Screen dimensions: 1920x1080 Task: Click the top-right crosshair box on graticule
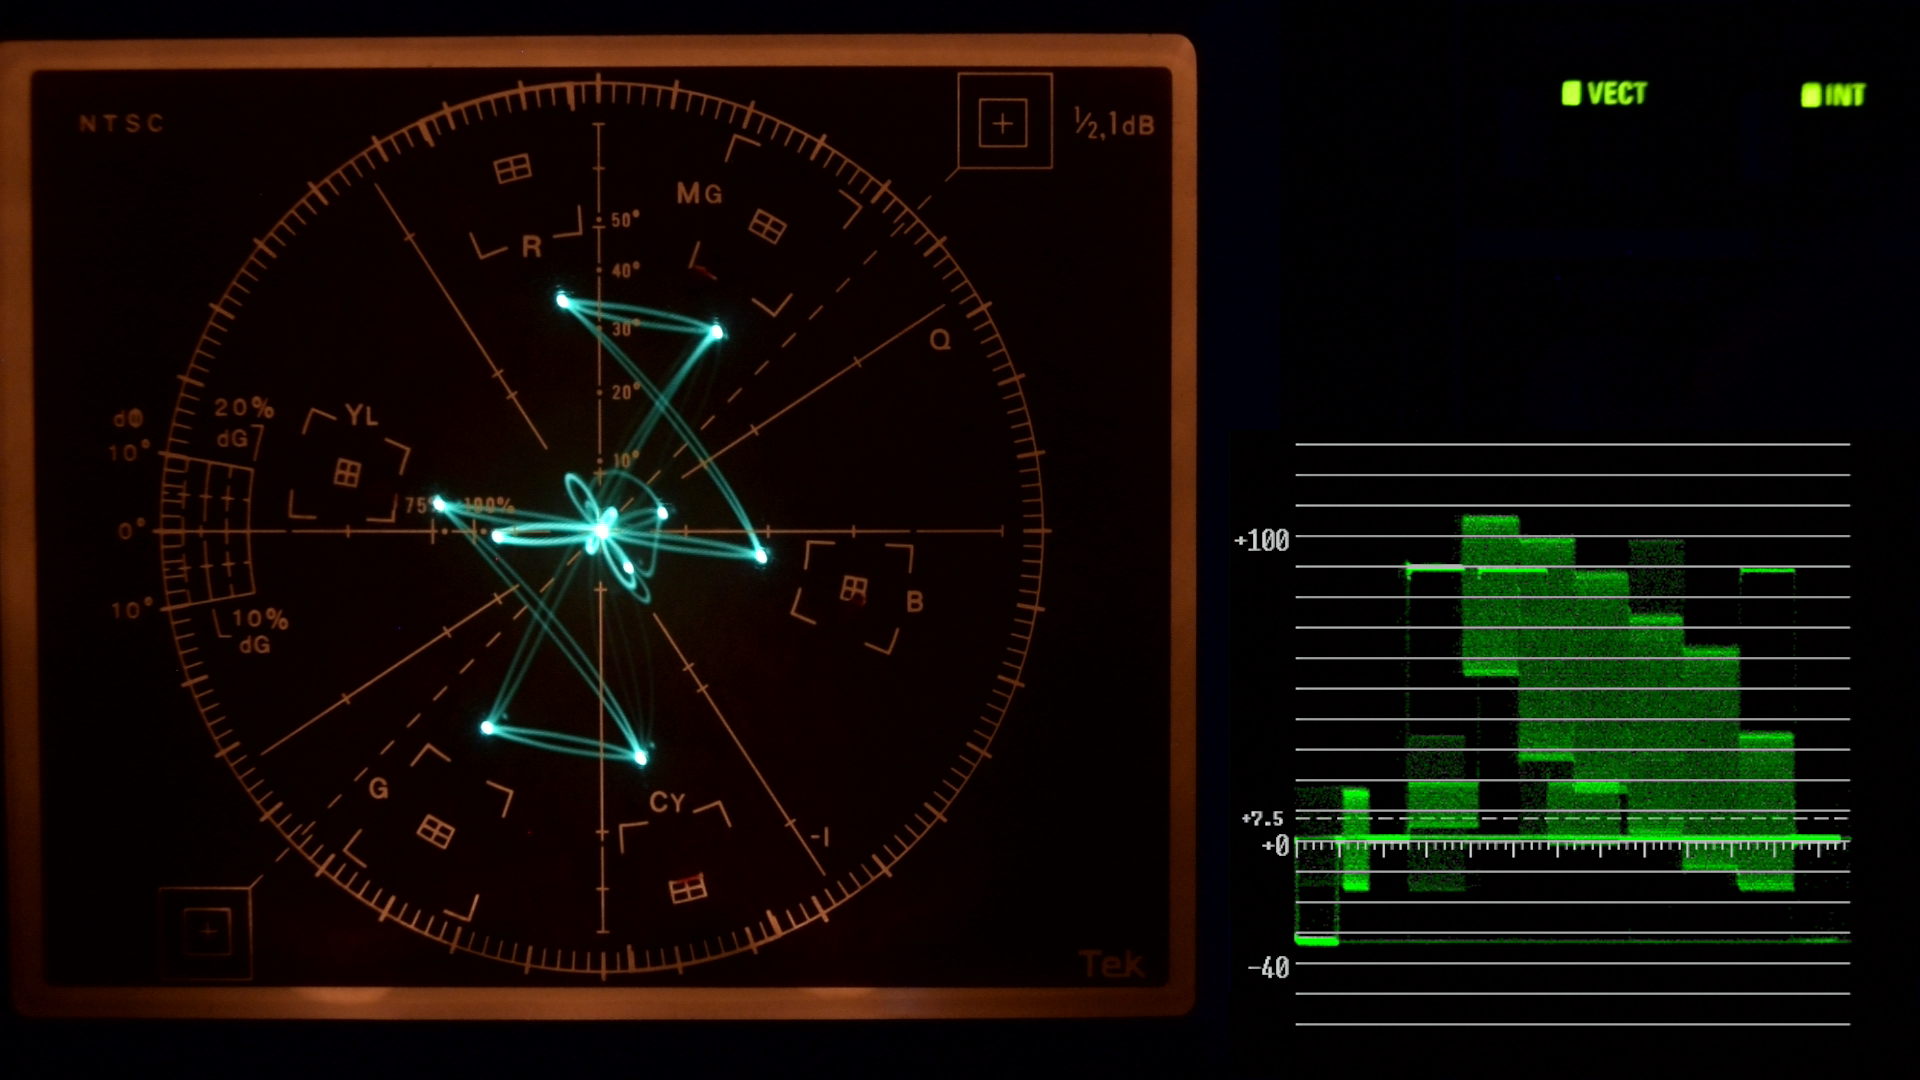[x=1004, y=122]
